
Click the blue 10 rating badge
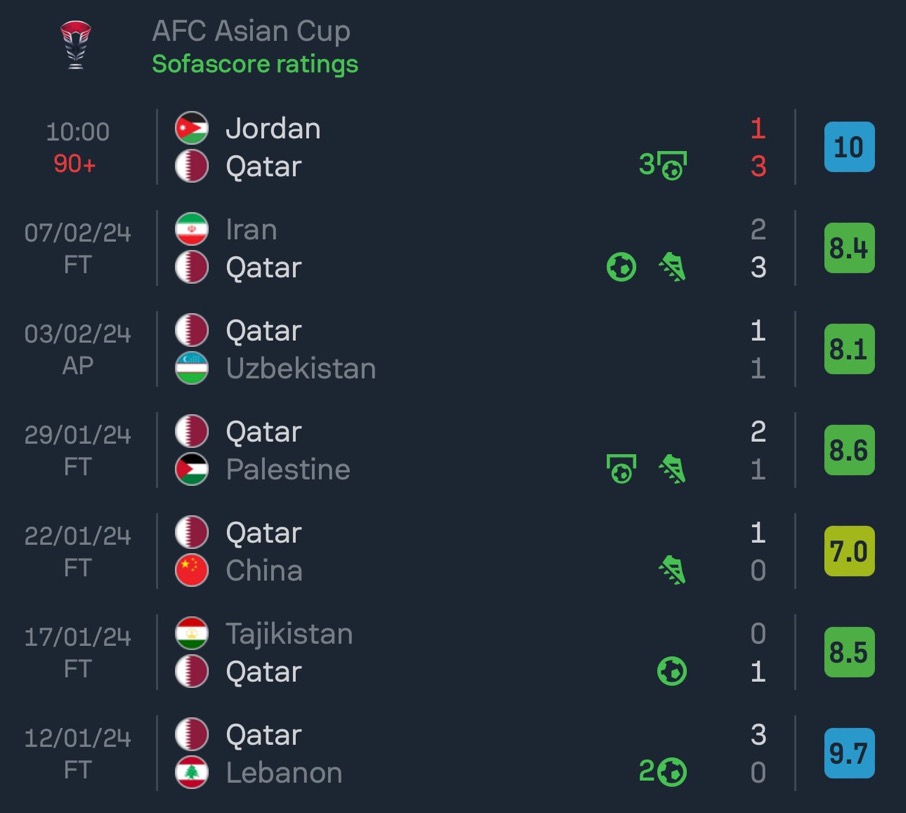tap(849, 147)
